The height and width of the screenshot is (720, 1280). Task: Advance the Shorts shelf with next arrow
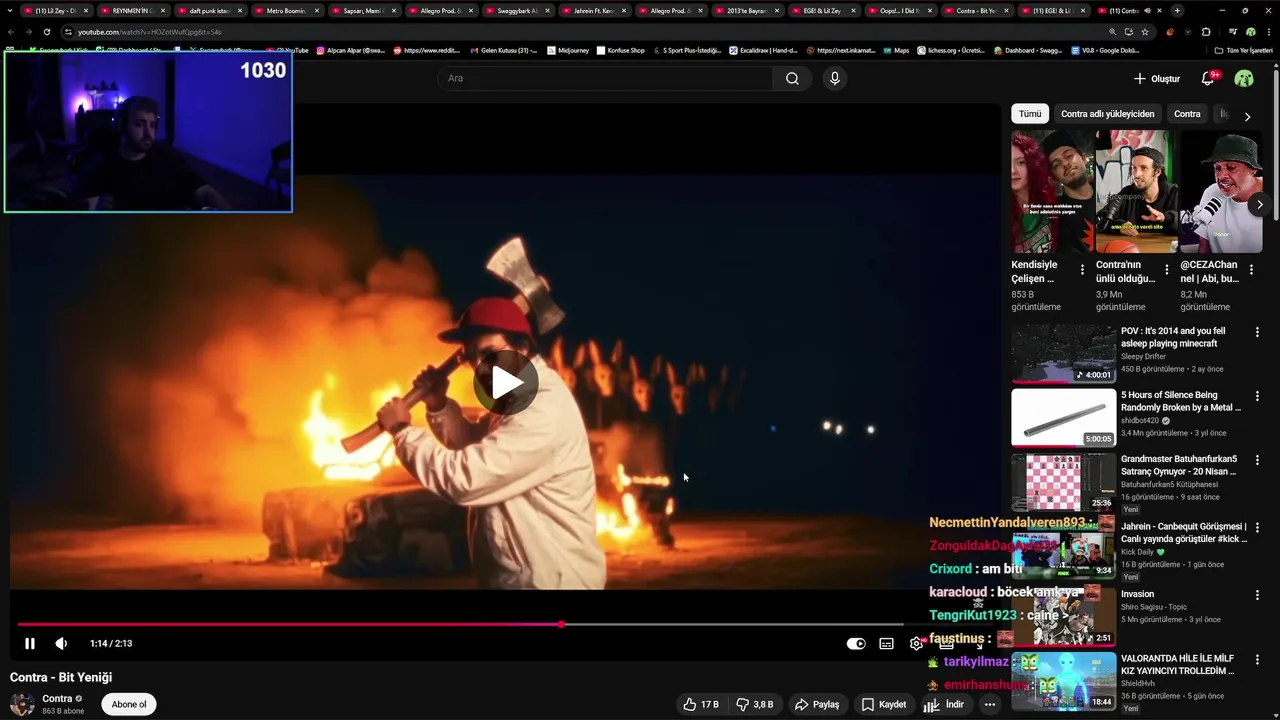(x=1260, y=204)
